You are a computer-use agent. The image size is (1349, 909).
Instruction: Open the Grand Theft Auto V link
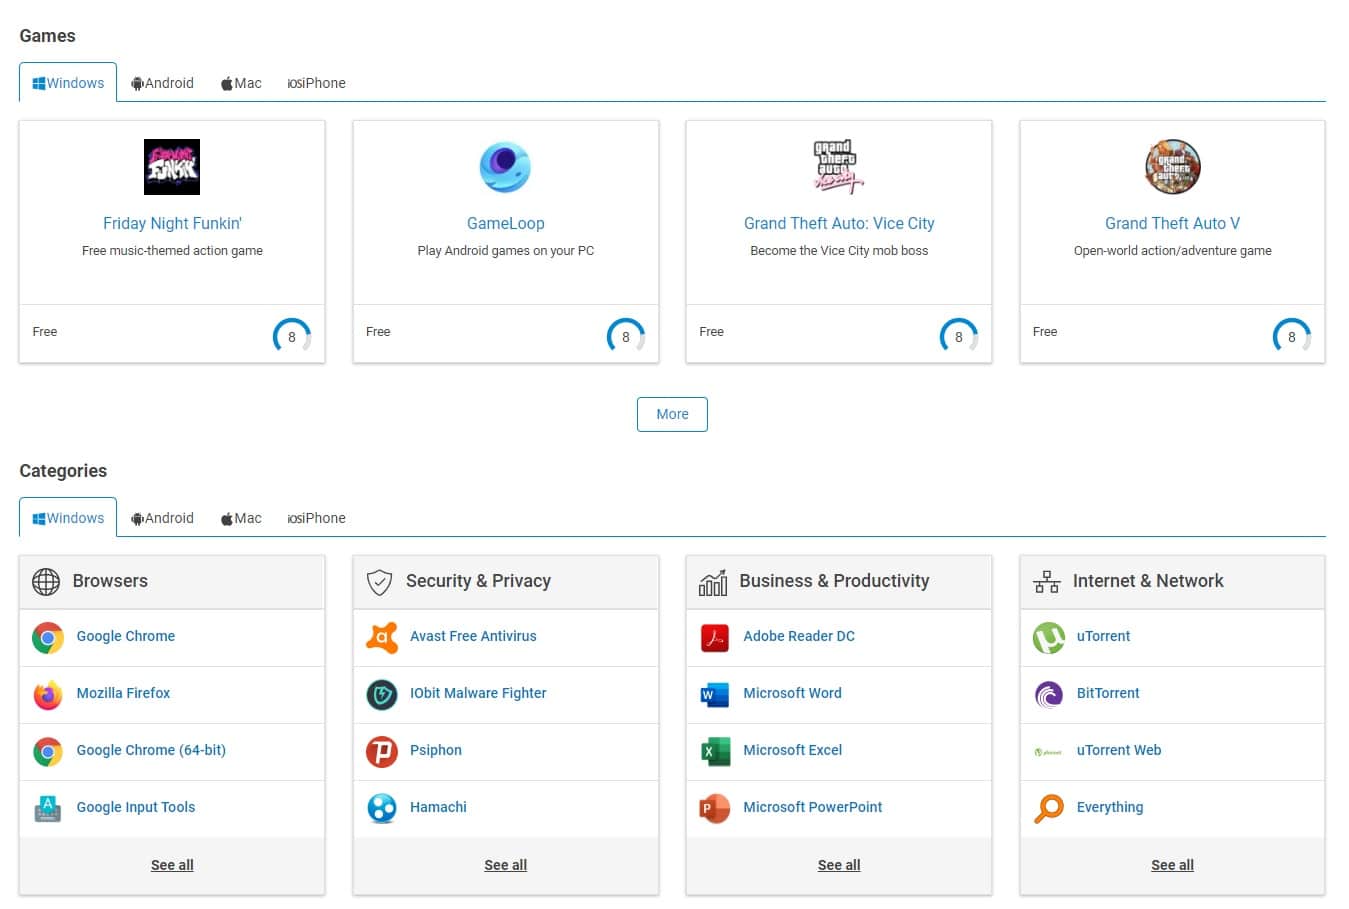pyautogui.click(x=1172, y=223)
